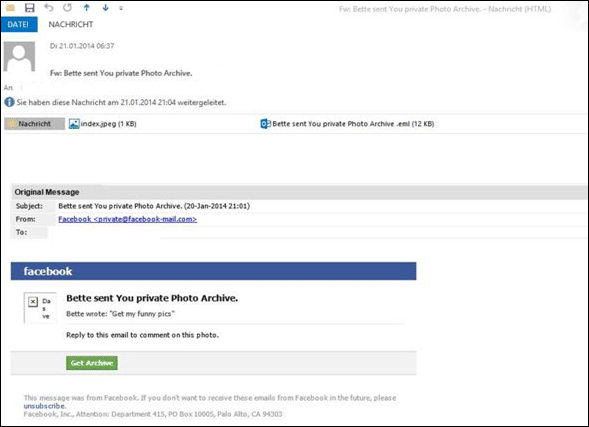This screenshot has width=589, height=427.
Task: Click the unsubscribe link
Action: coord(44,406)
